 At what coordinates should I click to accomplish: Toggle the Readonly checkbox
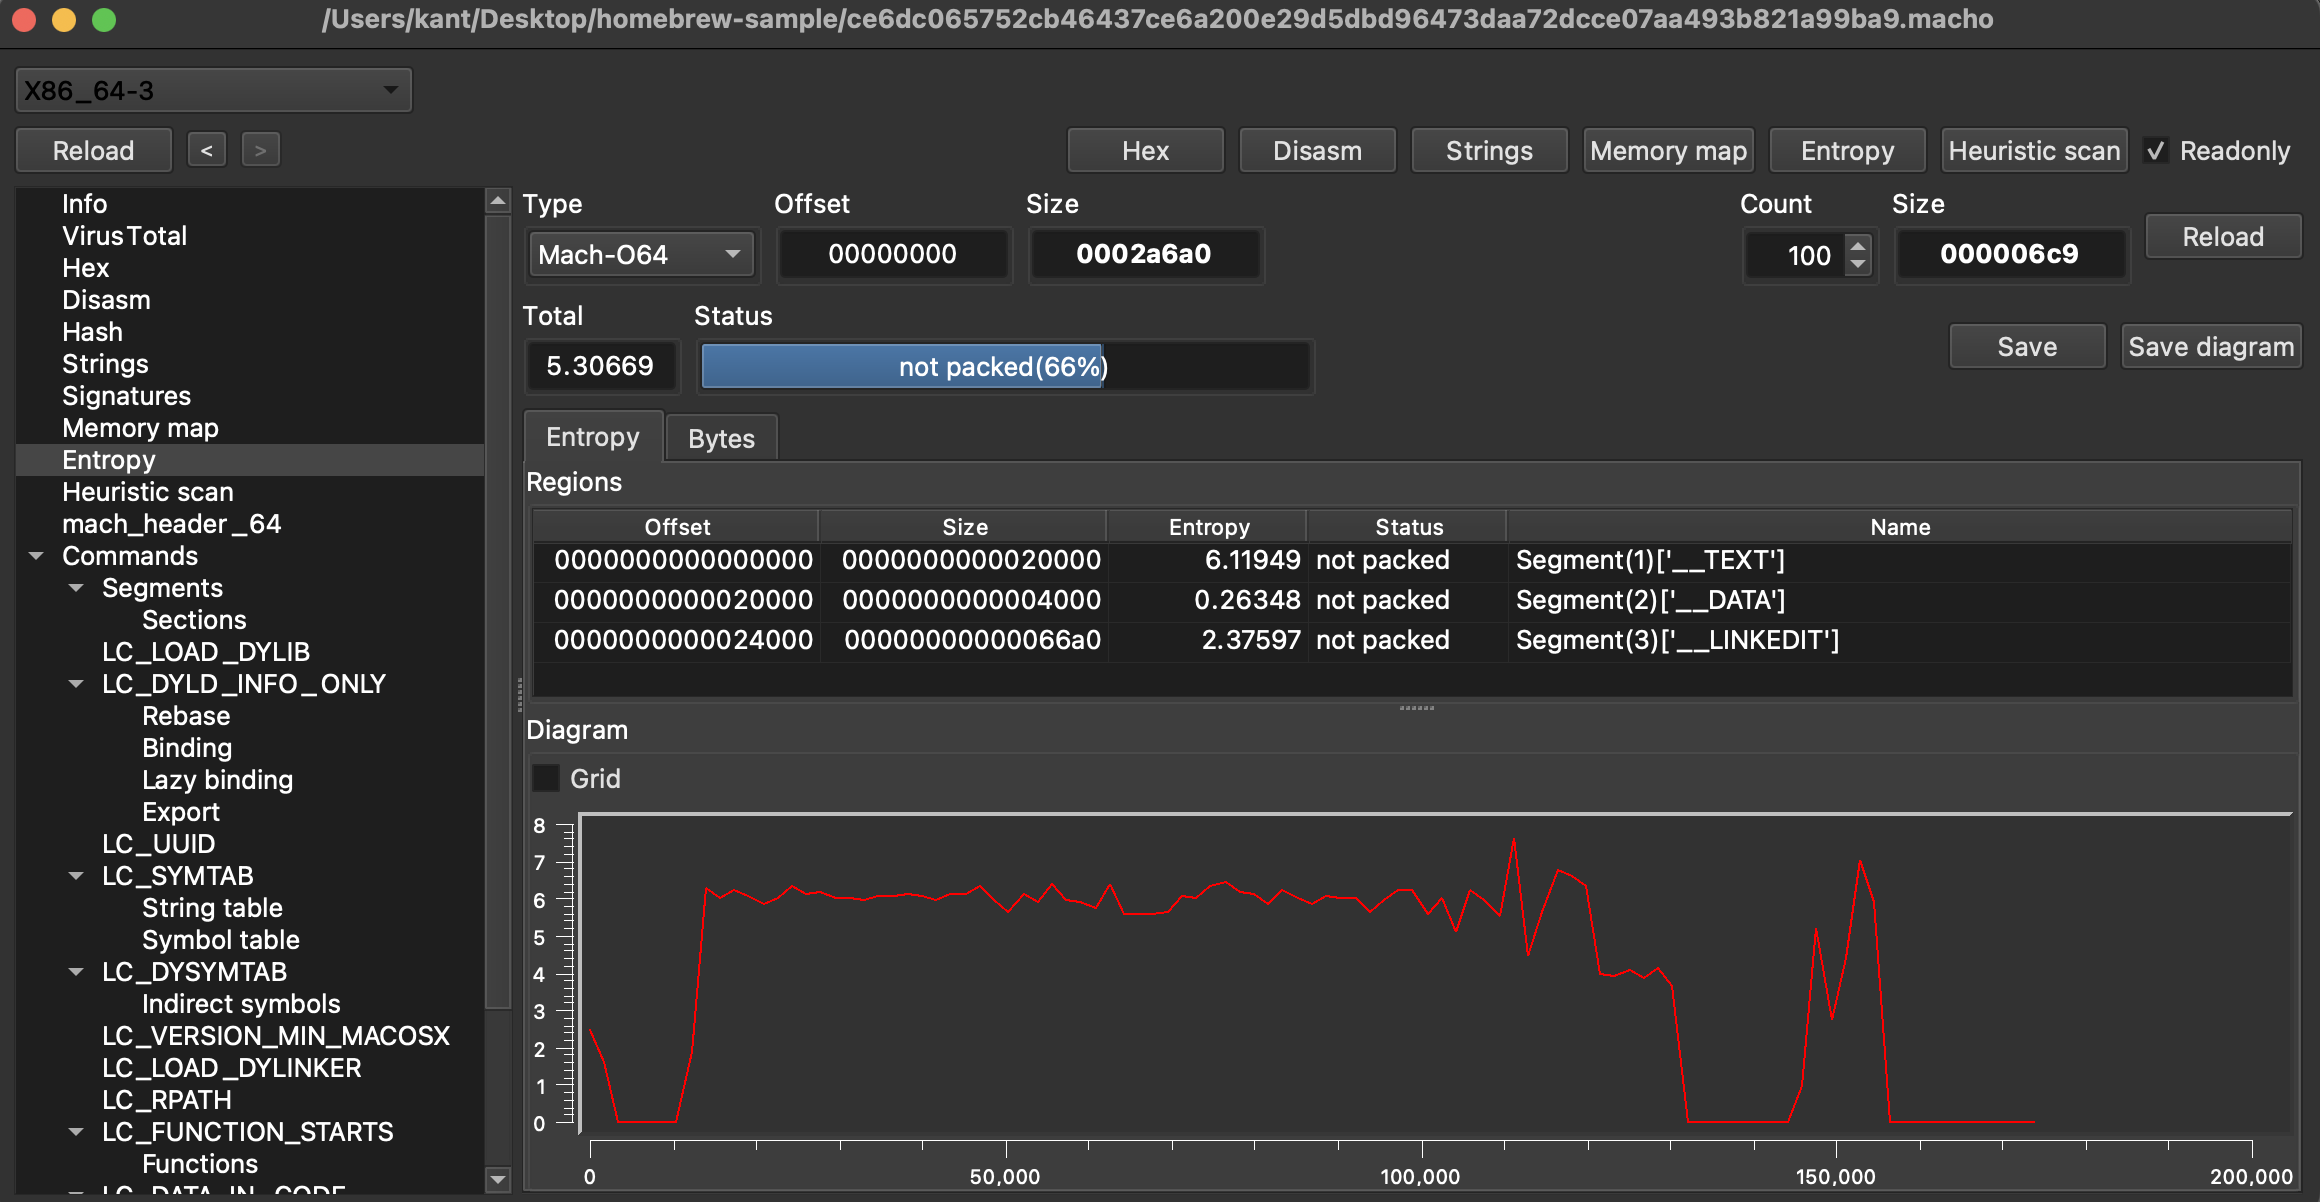(x=2157, y=151)
